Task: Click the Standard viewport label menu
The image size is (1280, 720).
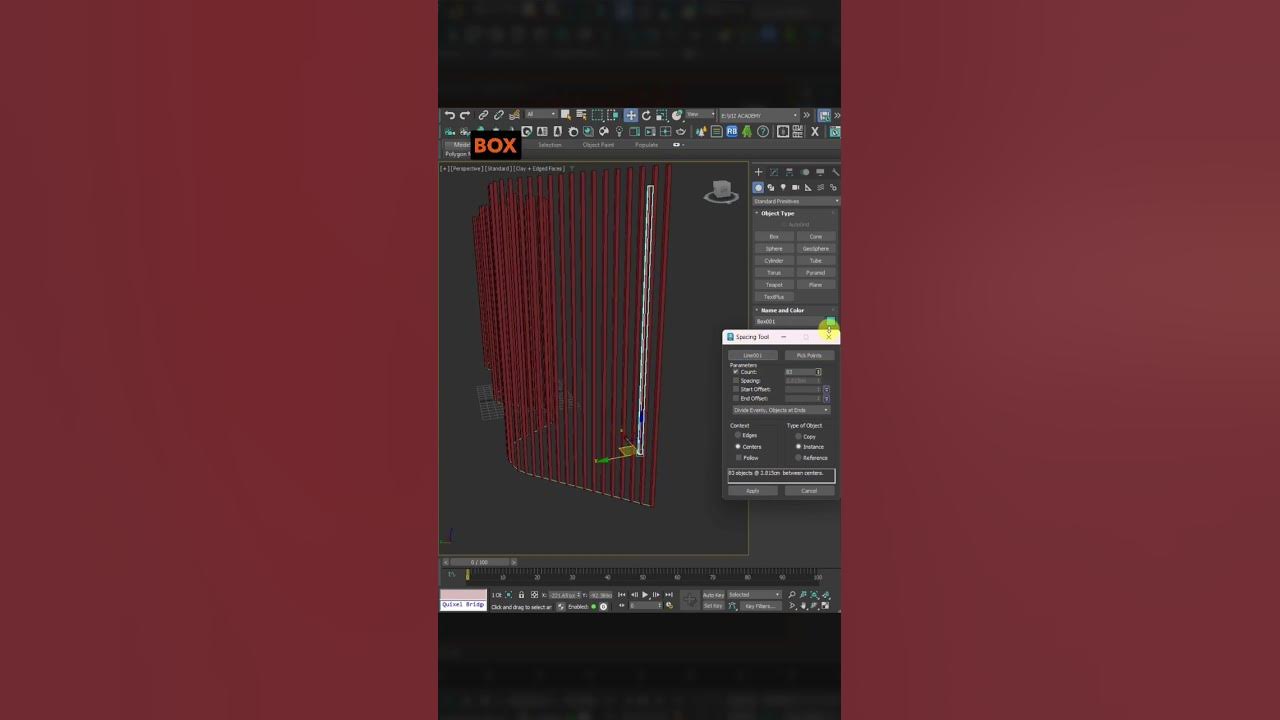Action: point(499,169)
